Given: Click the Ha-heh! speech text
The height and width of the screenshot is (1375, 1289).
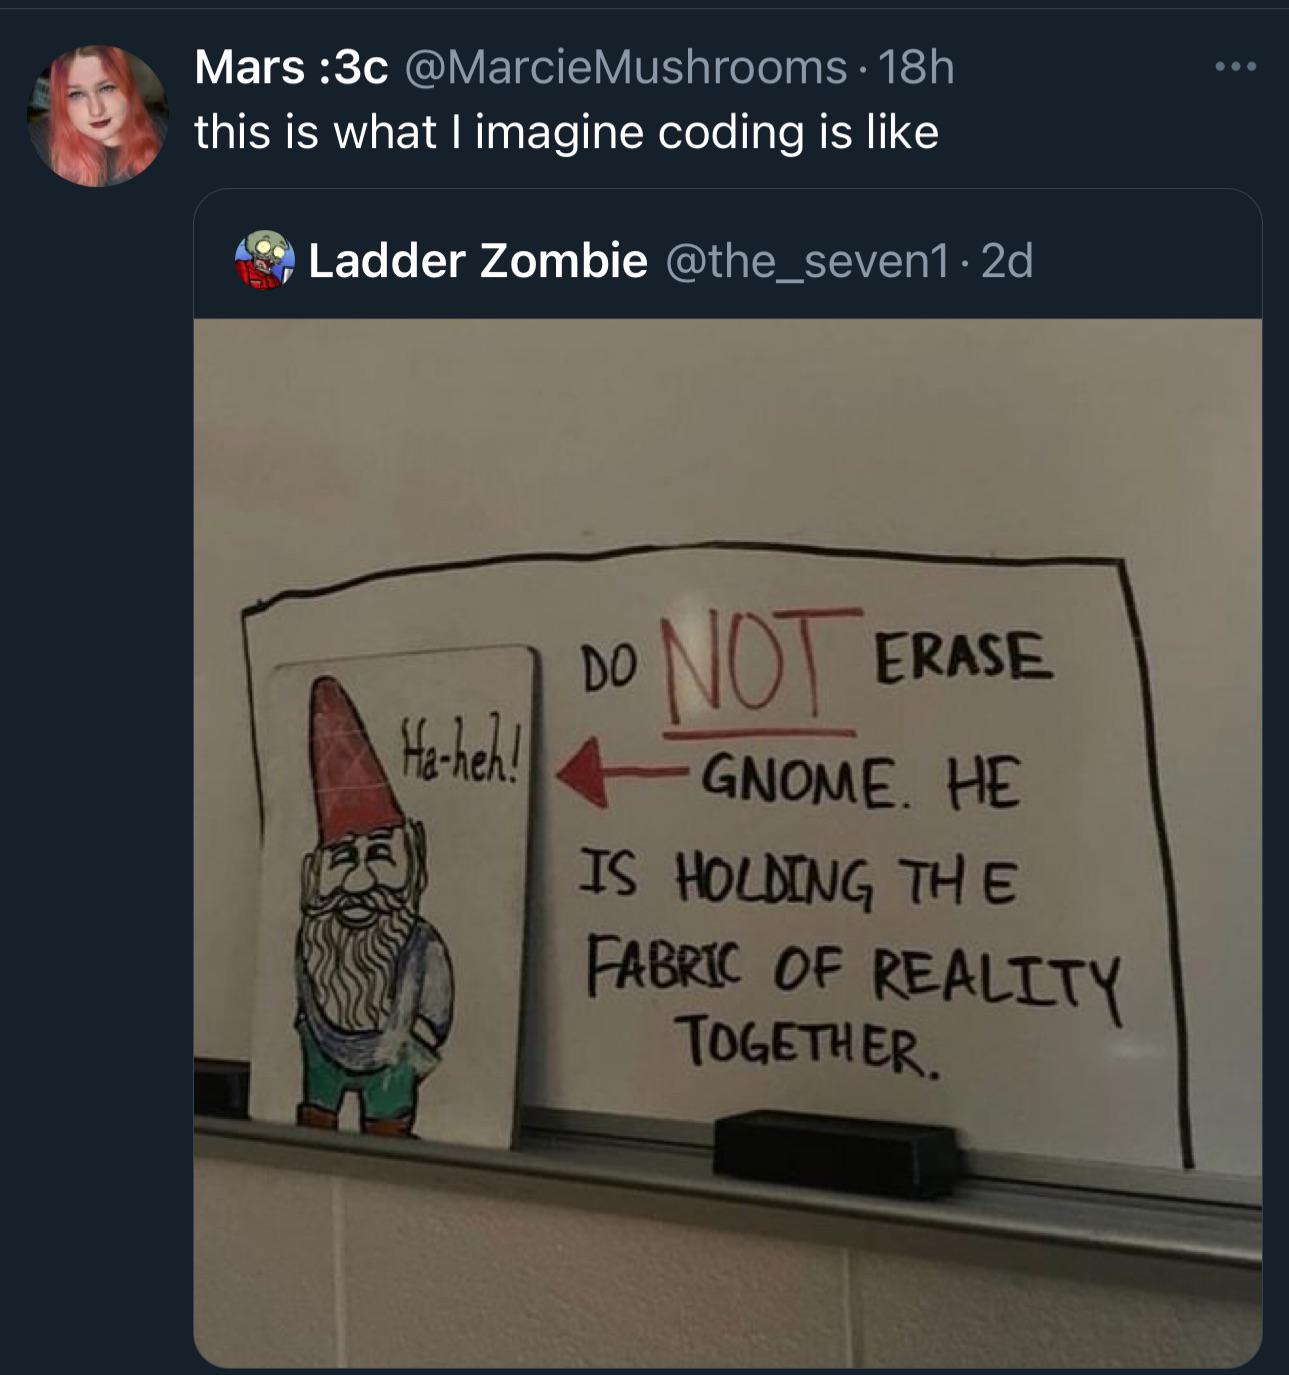Looking at the screenshot, I should [x=458, y=751].
